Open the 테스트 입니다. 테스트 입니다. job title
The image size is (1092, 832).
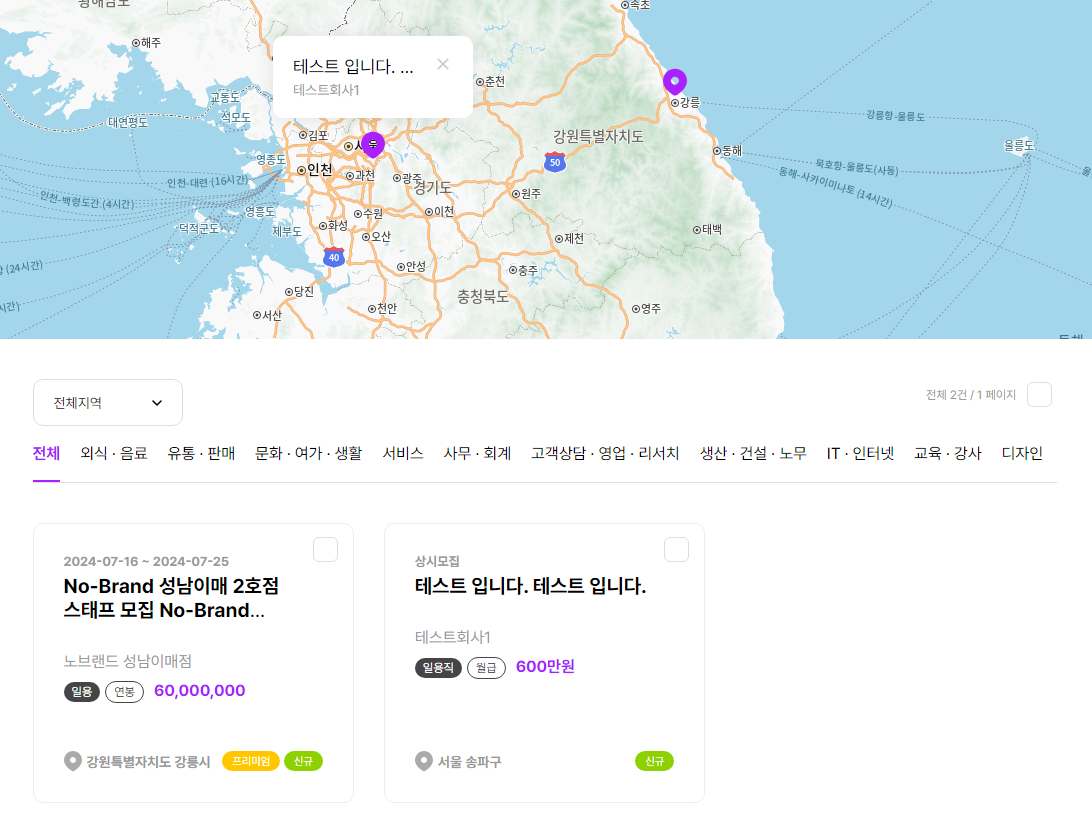coord(531,586)
